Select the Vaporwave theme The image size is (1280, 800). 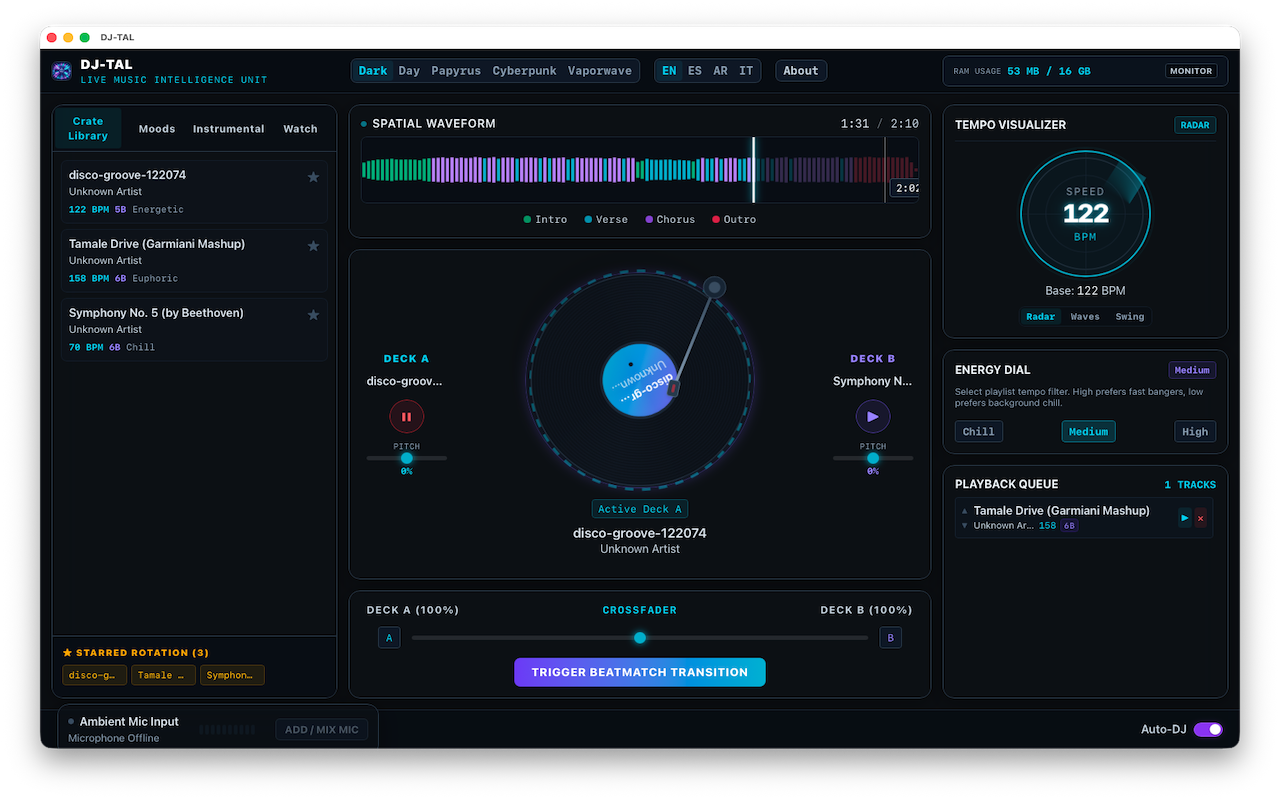pos(600,71)
